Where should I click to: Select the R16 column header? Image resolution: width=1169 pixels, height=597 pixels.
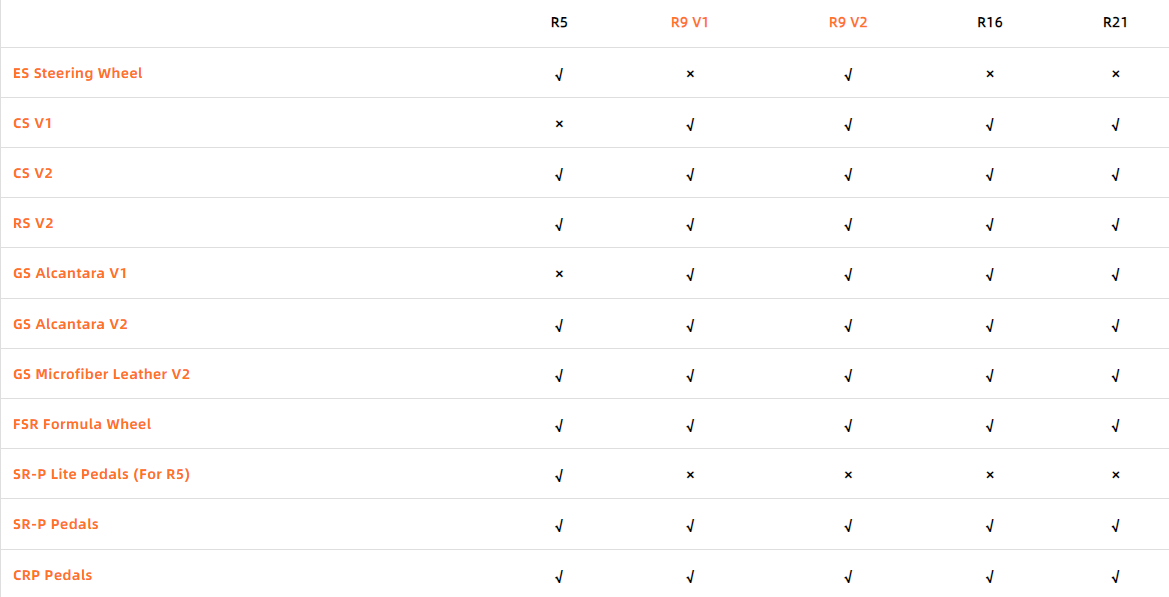(990, 22)
